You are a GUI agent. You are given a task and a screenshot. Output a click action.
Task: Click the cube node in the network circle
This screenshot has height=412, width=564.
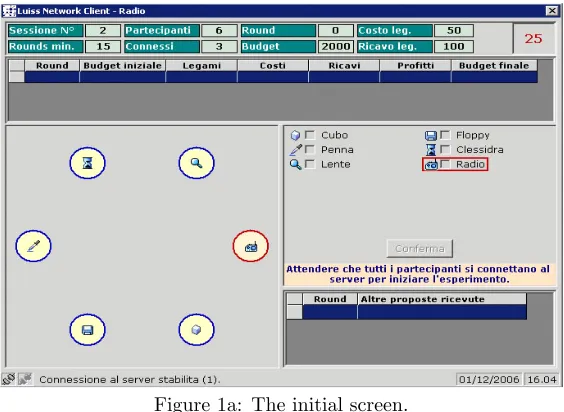(196, 330)
